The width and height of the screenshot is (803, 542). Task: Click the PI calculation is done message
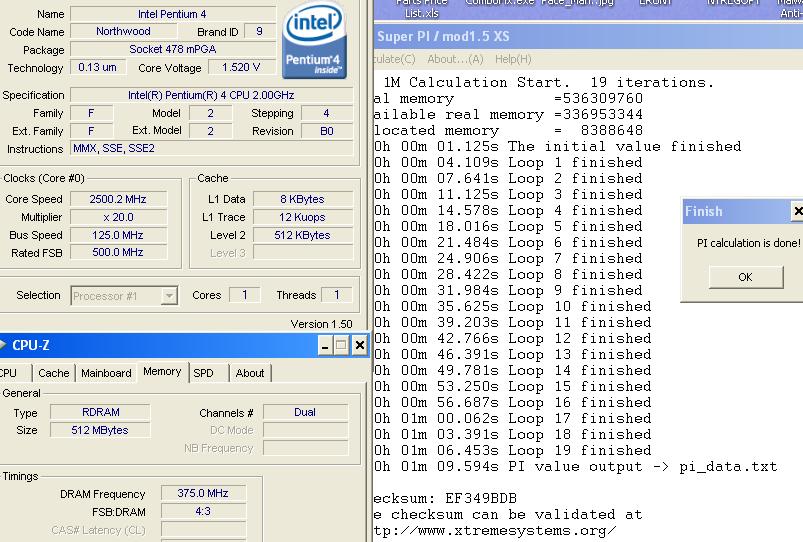(748, 243)
